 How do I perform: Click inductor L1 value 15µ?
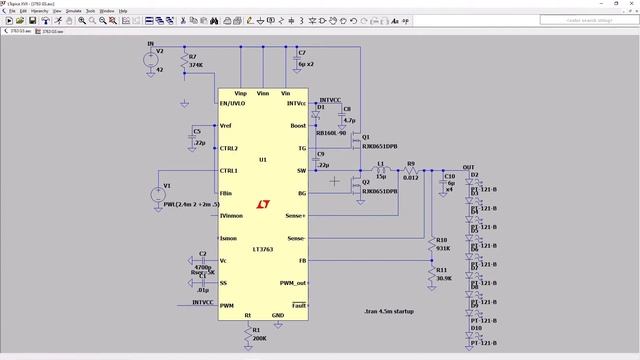(381, 177)
